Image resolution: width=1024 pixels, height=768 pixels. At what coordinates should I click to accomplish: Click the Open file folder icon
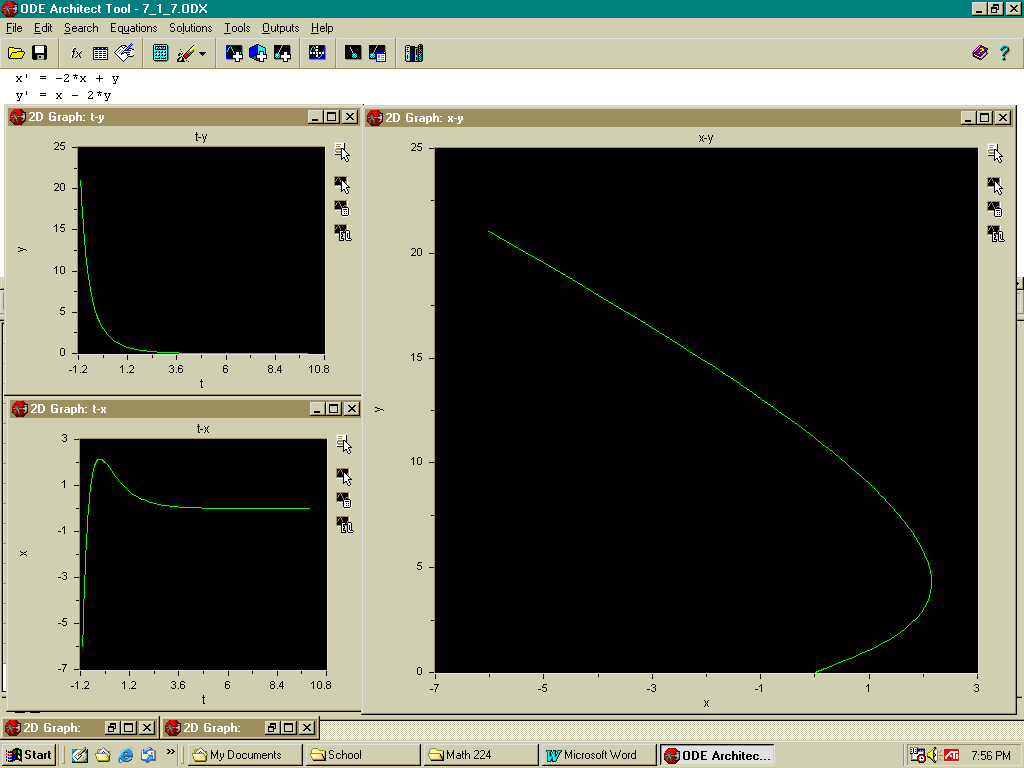(16, 53)
